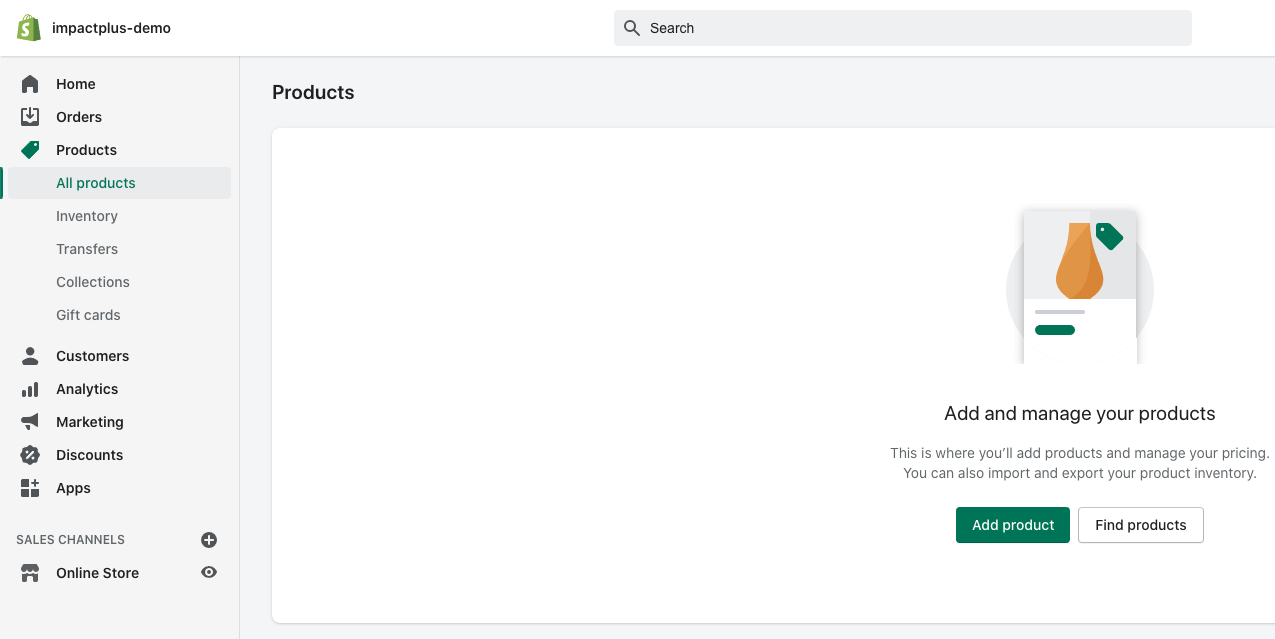This screenshot has height=639, width=1275.
Task: Click the SALES CHANNELS heading
Action: [70, 540]
